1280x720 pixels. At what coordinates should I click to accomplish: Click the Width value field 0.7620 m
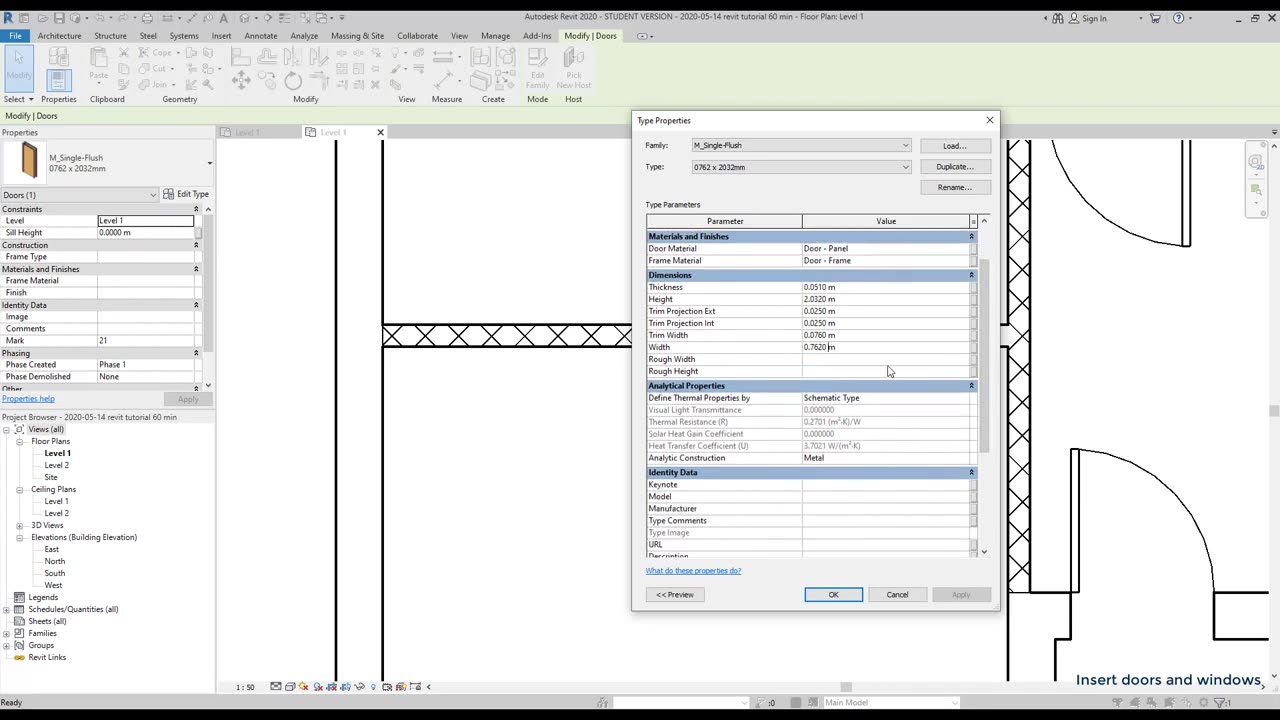886,347
